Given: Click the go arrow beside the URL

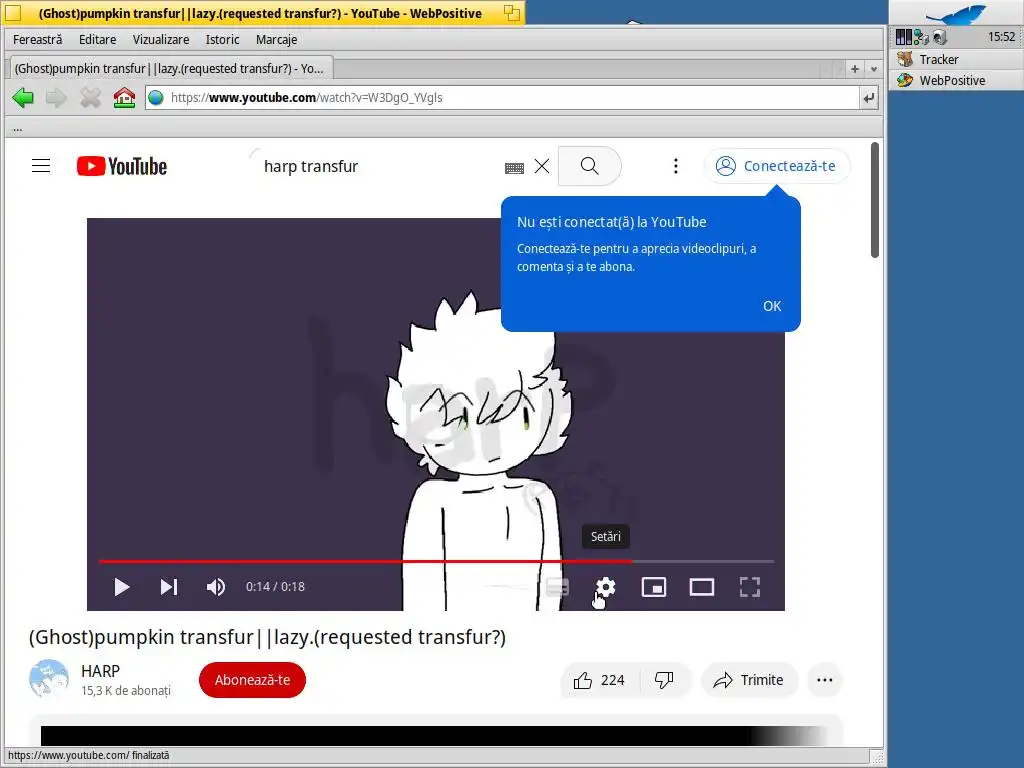Looking at the screenshot, I should click(869, 98).
